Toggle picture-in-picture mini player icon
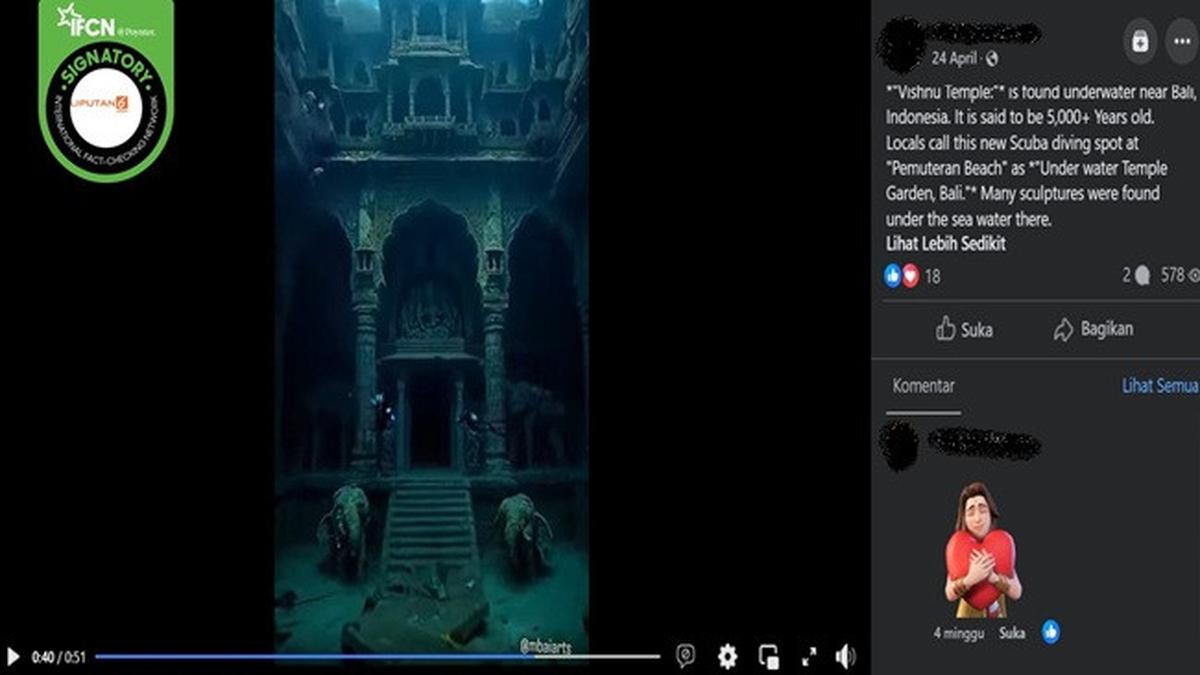This screenshot has height=675, width=1200. (769, 657)
